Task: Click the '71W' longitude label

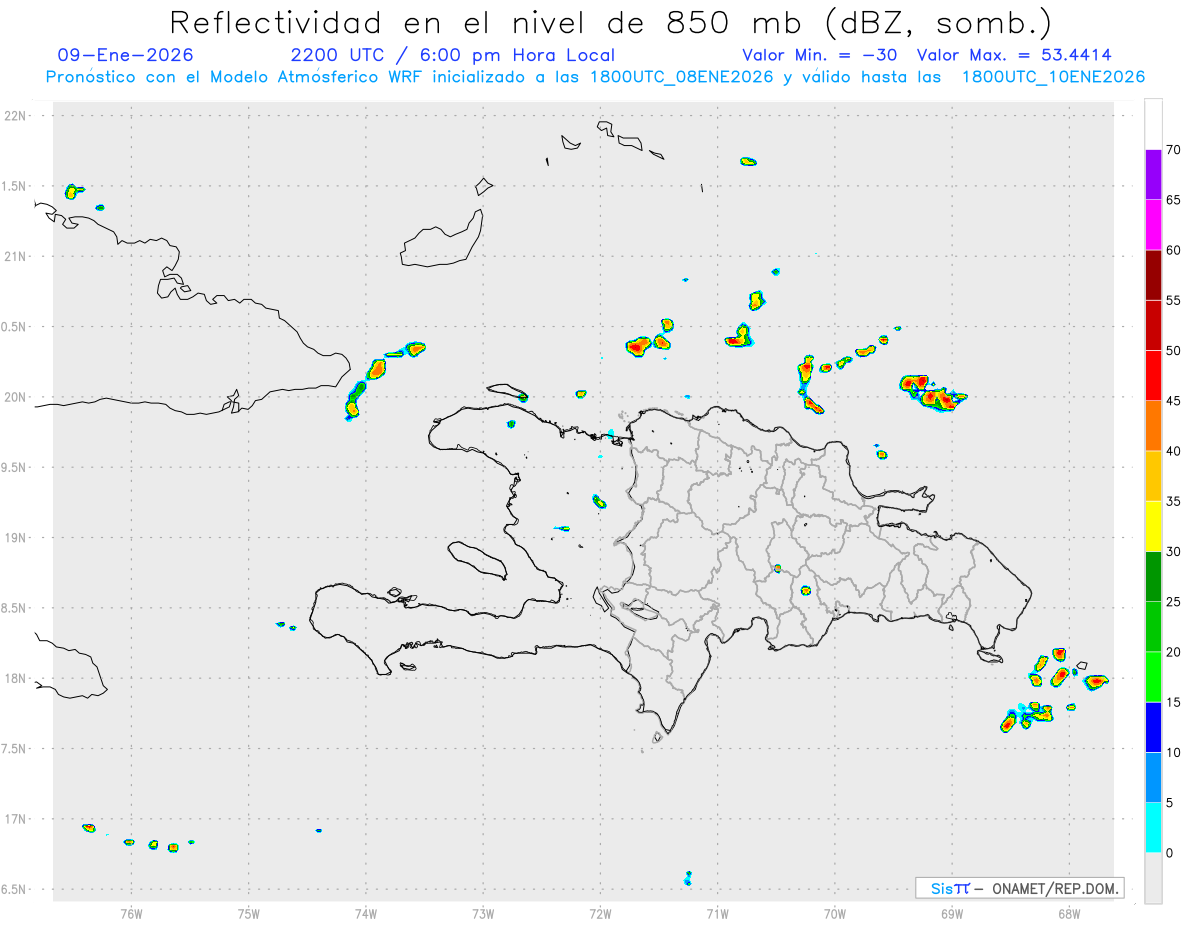Action: (x=717, y=913)
